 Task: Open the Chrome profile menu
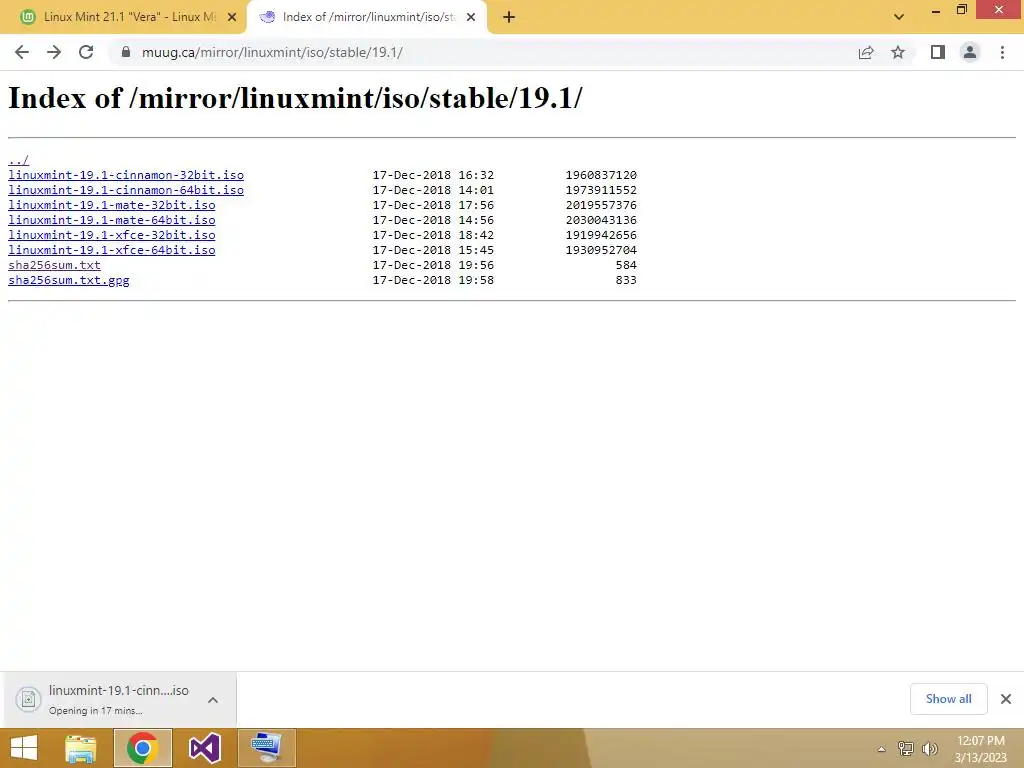click(x=970, y=52)
